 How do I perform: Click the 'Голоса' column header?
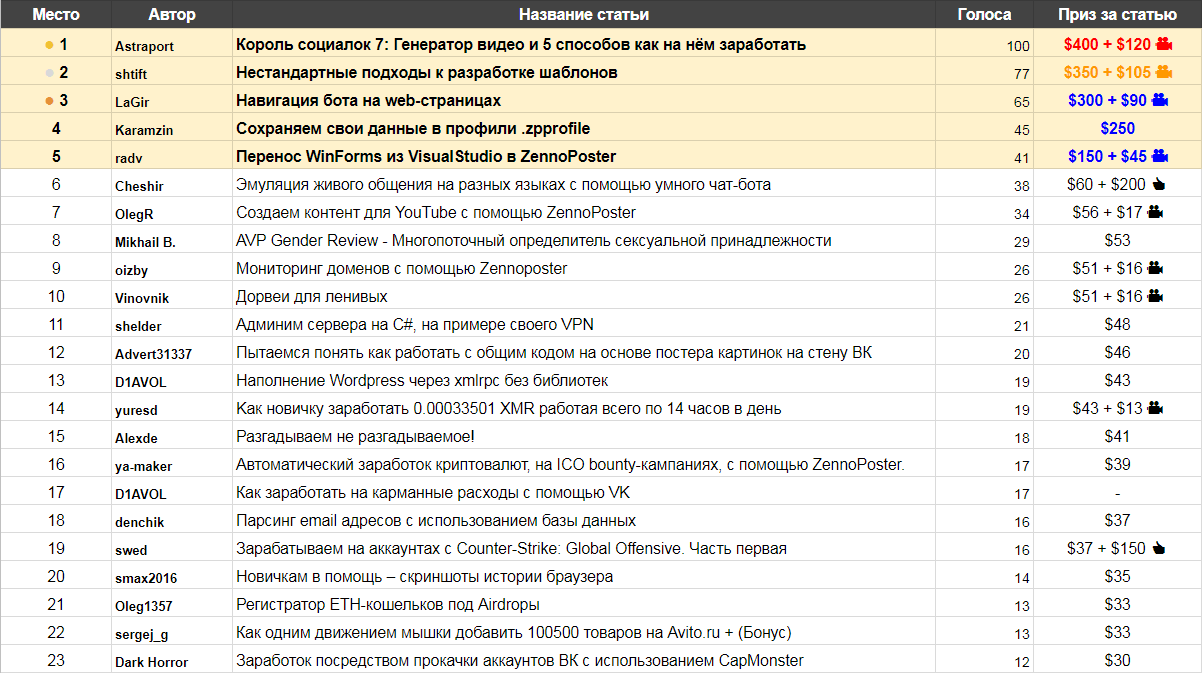point(984,14)
